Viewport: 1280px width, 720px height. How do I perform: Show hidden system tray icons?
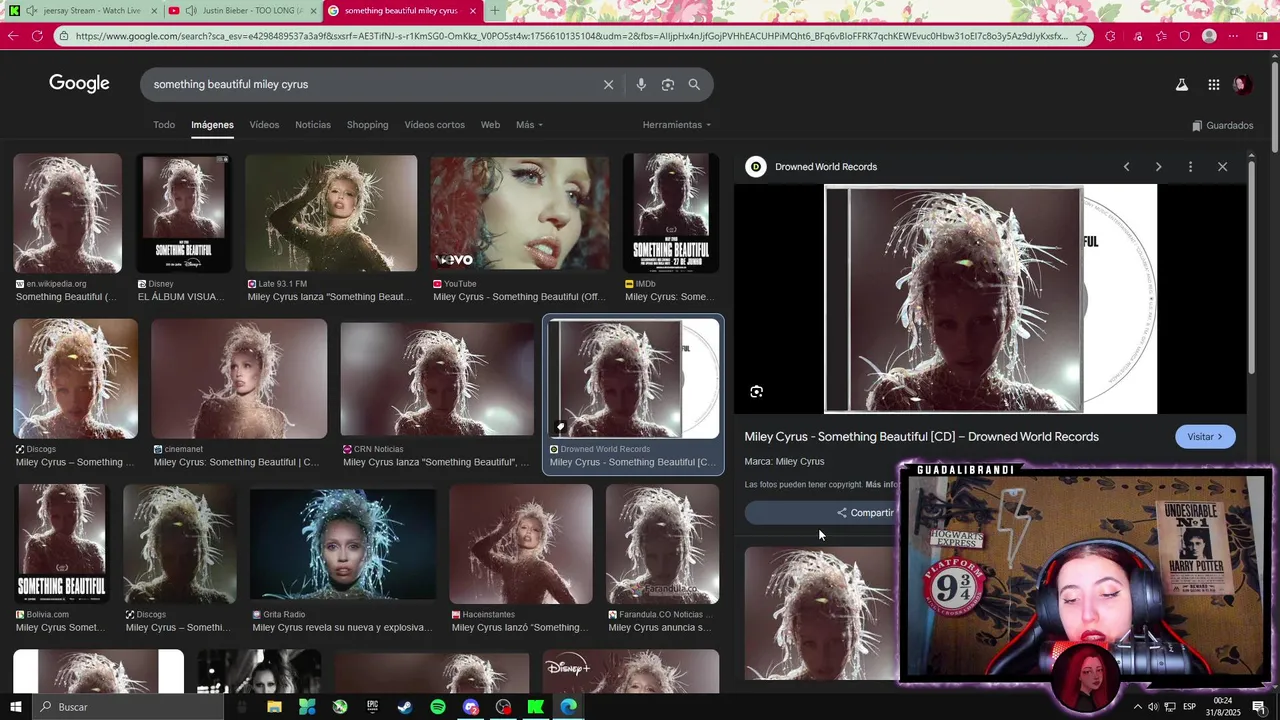coord(1137,707)
